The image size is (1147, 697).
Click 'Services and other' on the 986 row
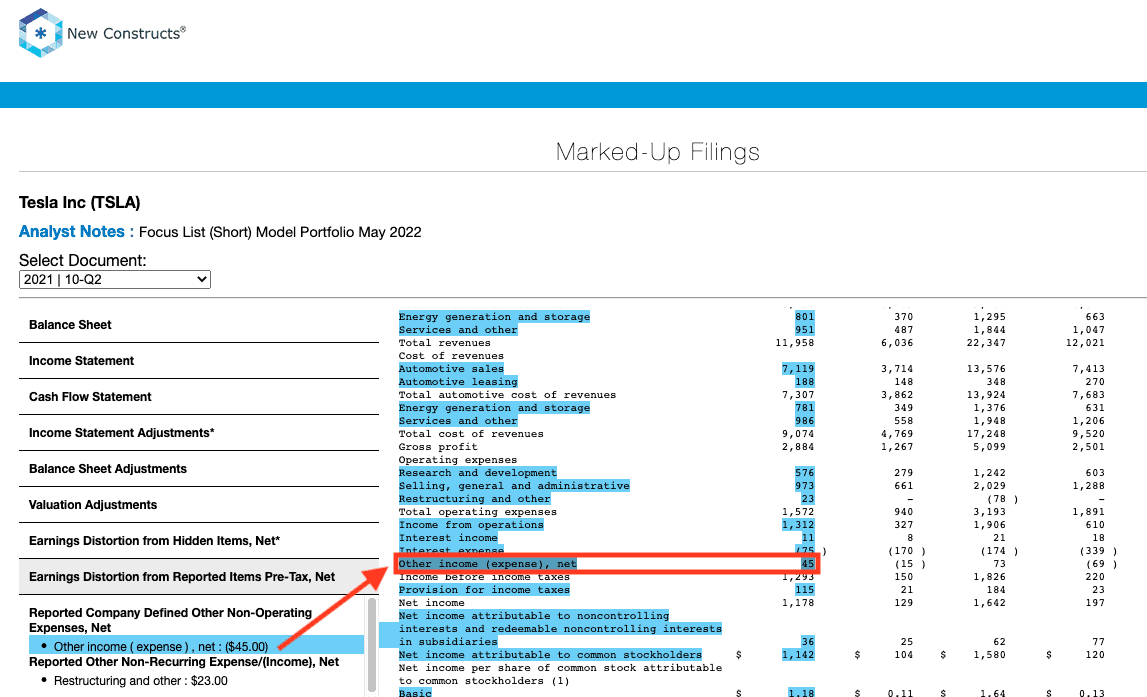tap(458, 421)
